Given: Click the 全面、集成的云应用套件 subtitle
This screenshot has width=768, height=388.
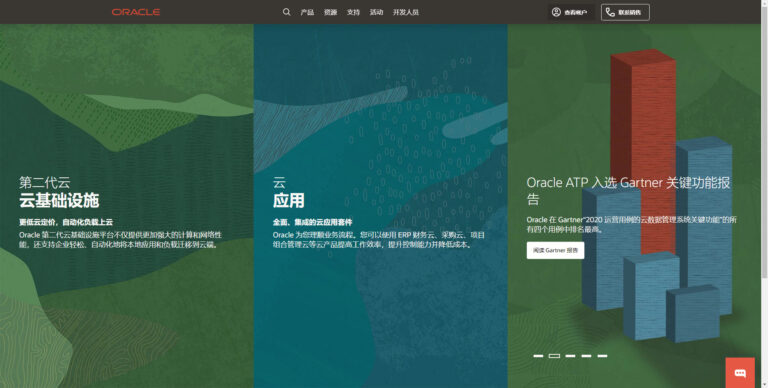Looking at the screenshot, I should 312,222.
